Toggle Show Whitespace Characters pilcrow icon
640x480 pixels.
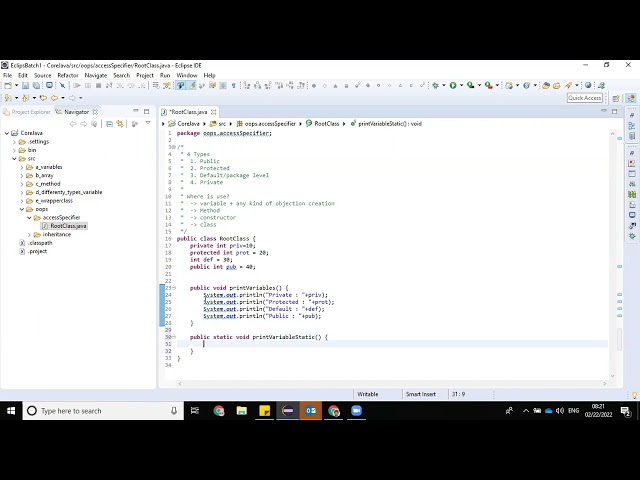coord(233,85)
